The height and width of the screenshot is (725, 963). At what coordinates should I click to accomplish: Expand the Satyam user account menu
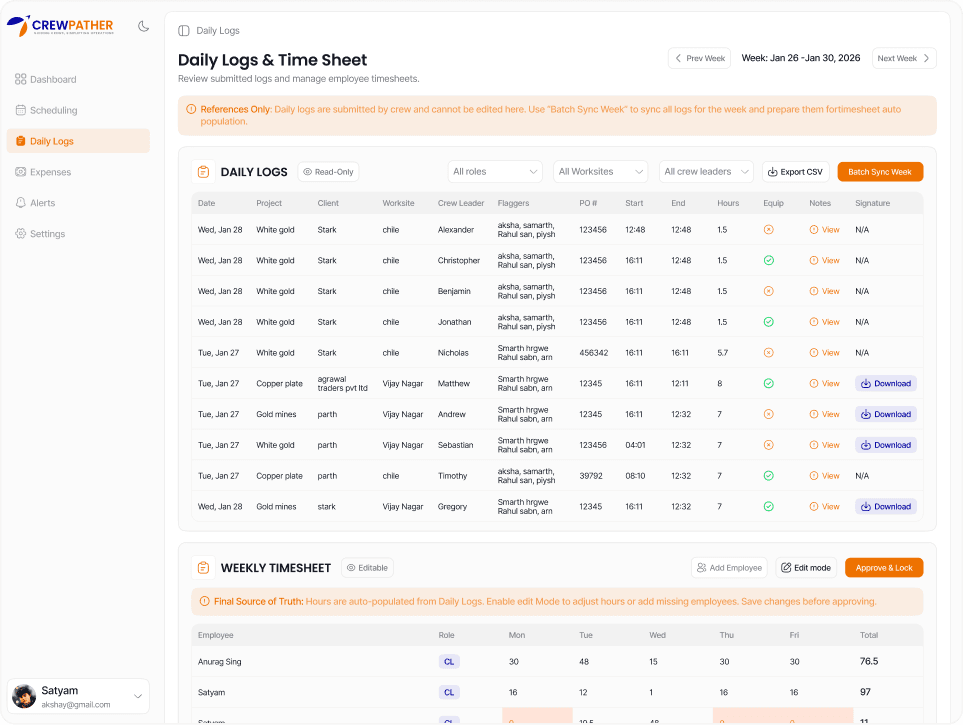pos(138,696)
